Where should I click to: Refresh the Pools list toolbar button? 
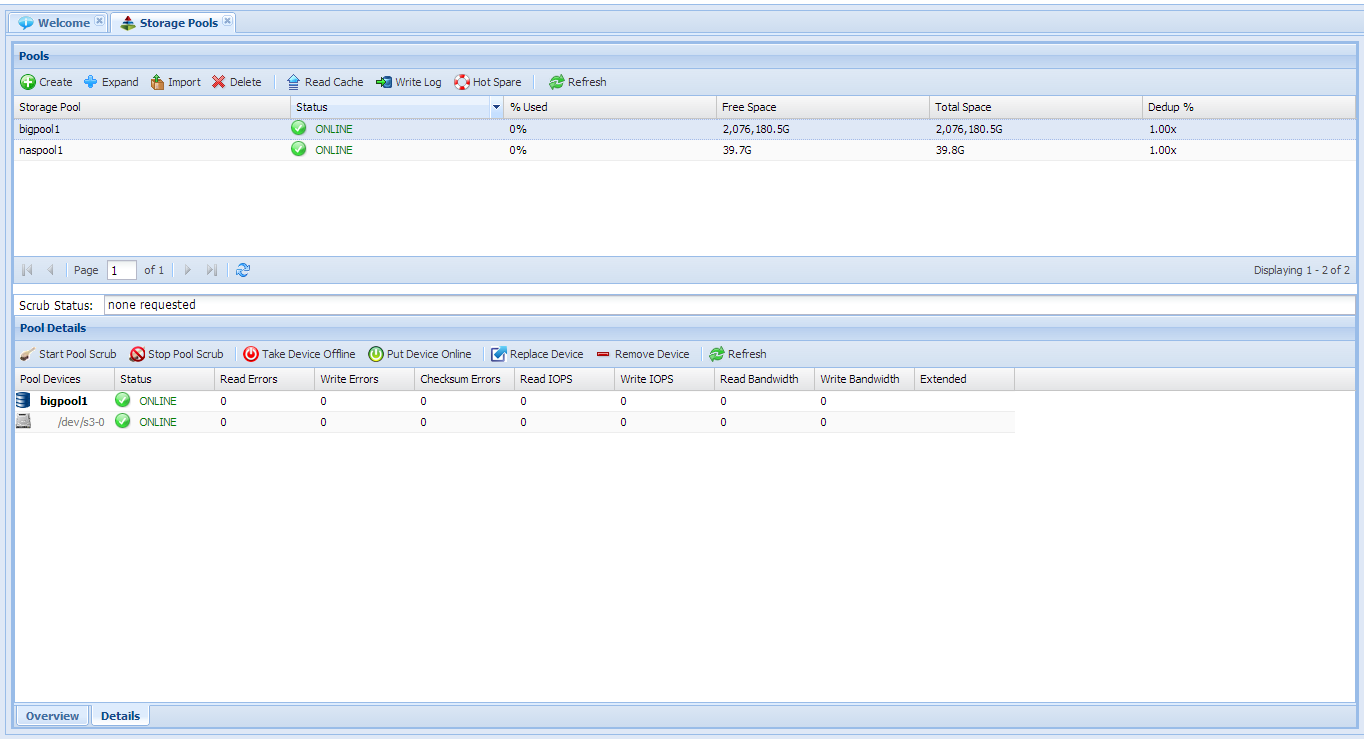click(577, 82)
